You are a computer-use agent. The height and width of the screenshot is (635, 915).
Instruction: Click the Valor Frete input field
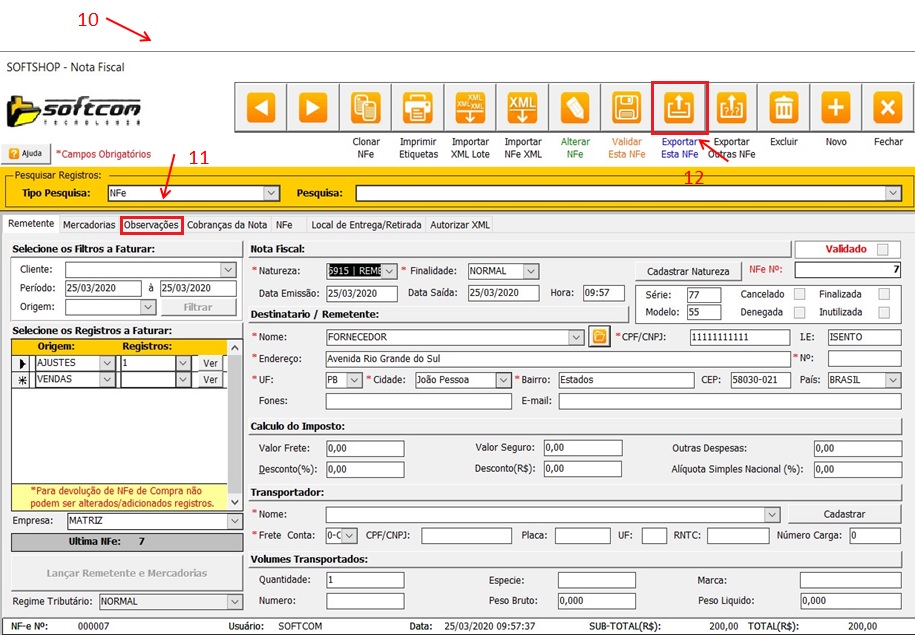pyautogui.click(x=364, y=448)
